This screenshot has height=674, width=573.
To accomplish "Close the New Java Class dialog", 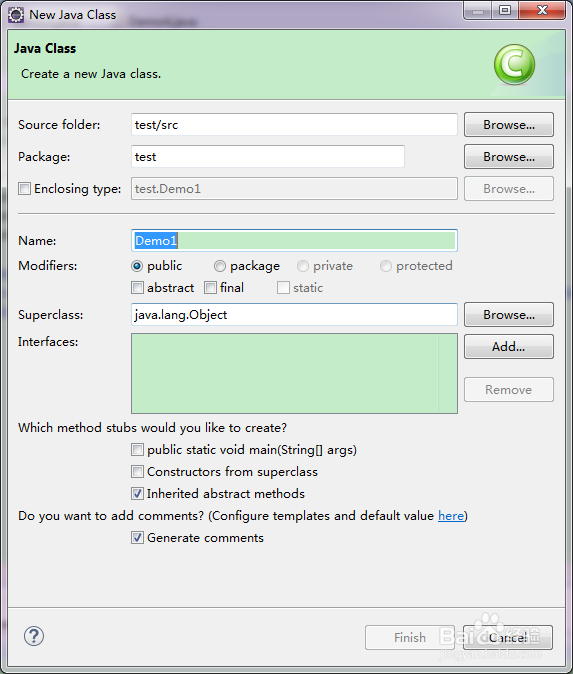I will click(542, 10).
